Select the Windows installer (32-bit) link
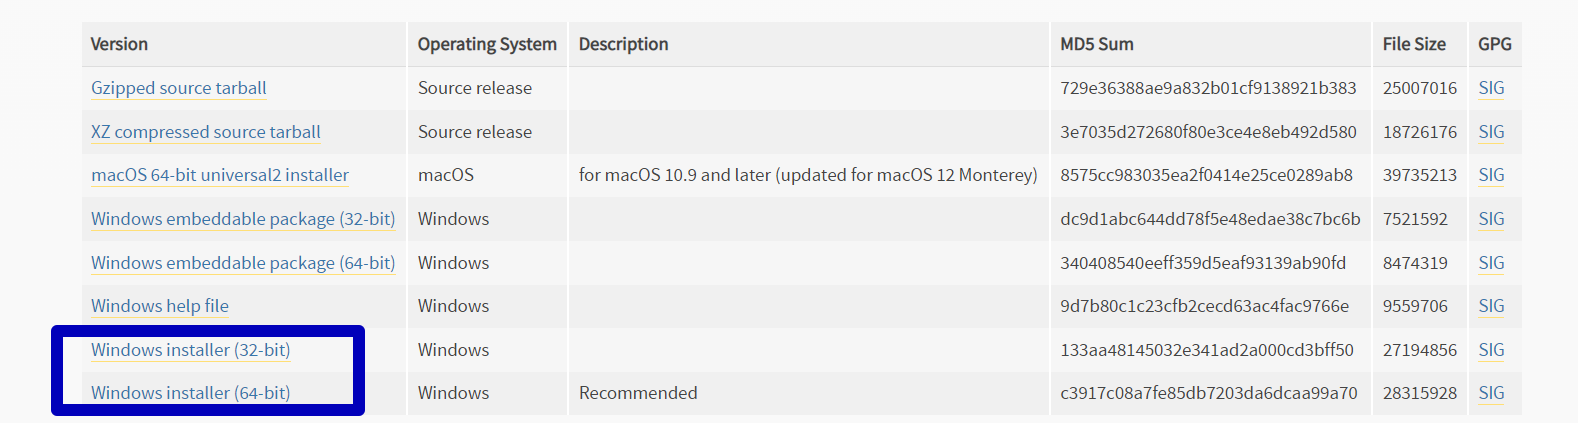 pos(191,350)
